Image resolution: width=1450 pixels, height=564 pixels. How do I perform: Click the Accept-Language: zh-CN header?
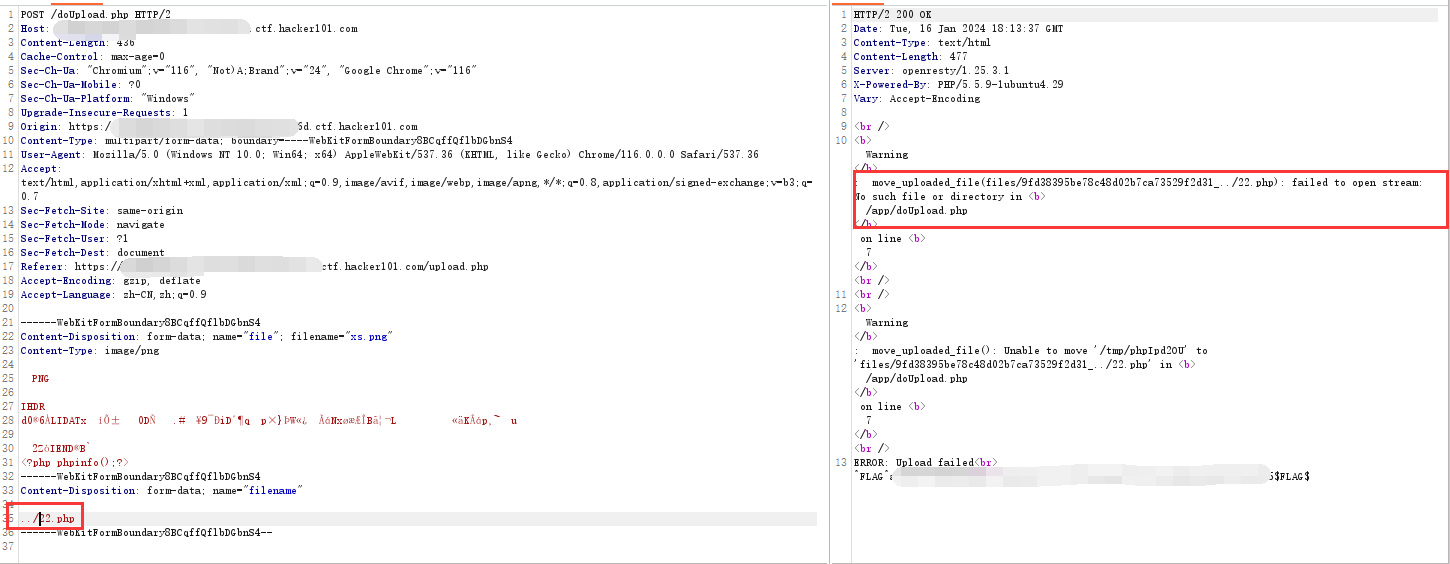point(113,295)
